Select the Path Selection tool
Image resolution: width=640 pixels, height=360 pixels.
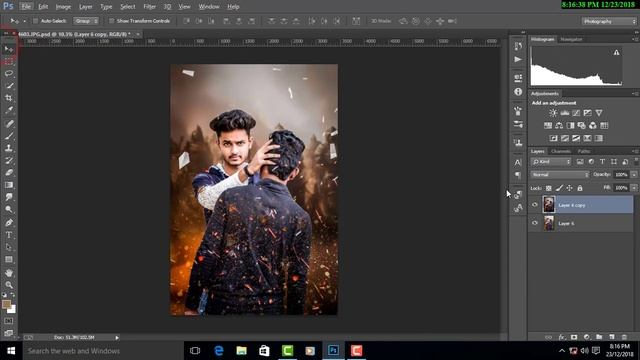click(9, 247)
